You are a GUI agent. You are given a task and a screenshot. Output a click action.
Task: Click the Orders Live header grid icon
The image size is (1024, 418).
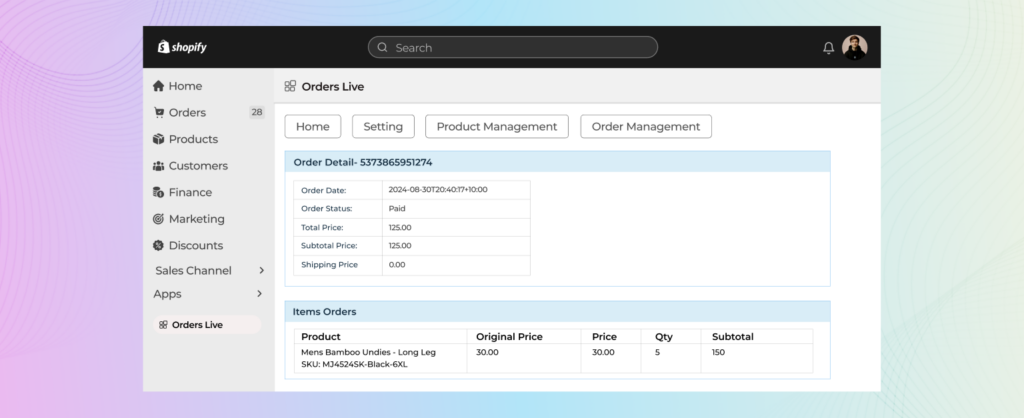(290, 86)
